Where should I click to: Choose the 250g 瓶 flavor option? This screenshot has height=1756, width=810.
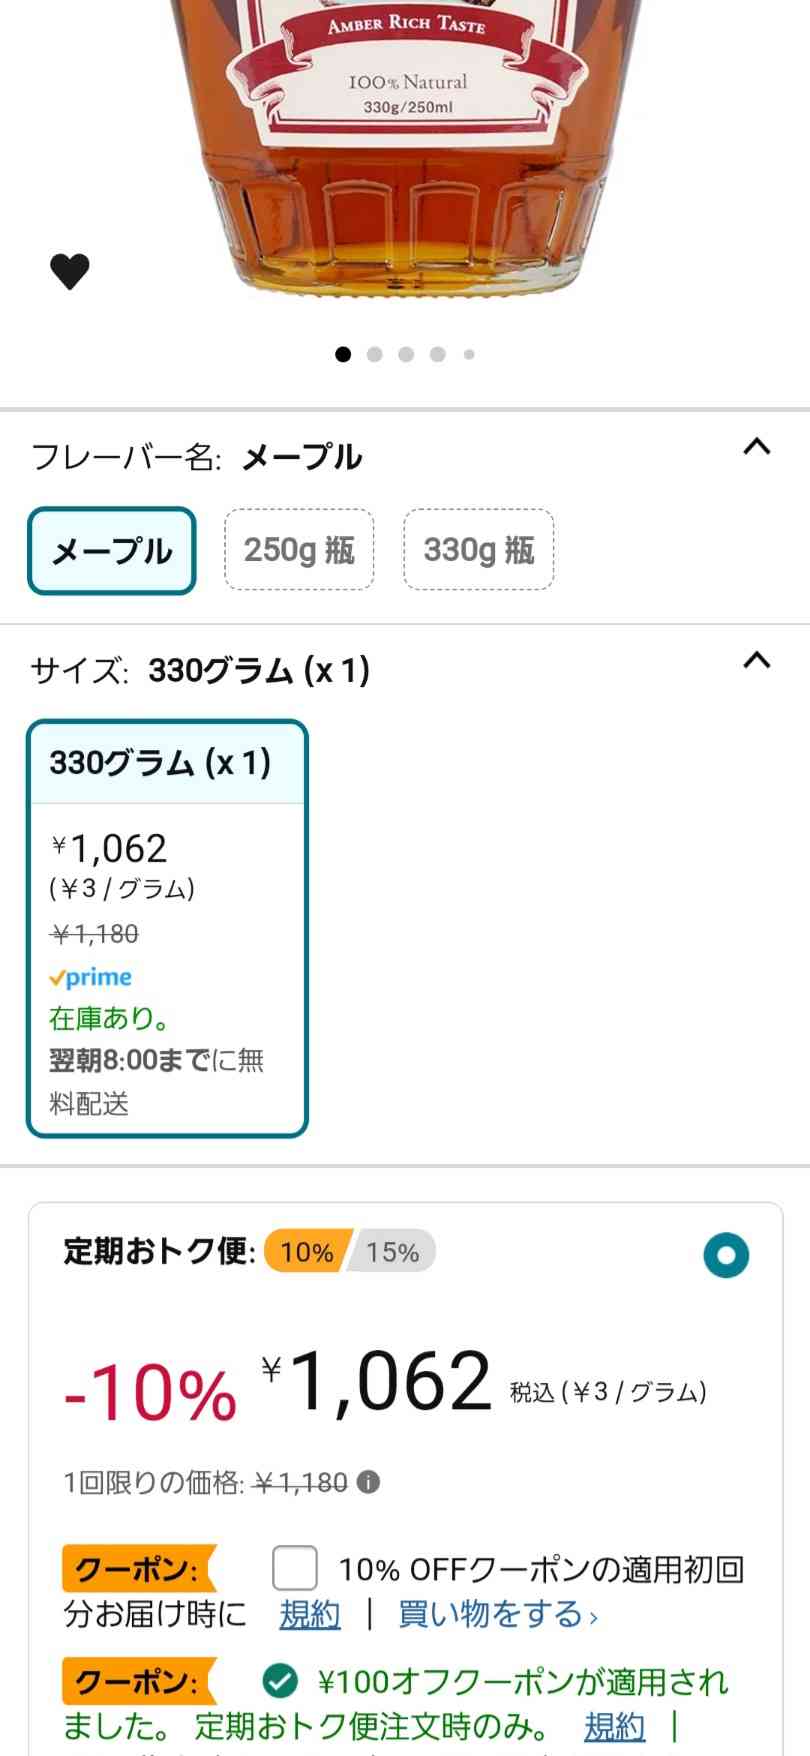click(x=299, y=549)
